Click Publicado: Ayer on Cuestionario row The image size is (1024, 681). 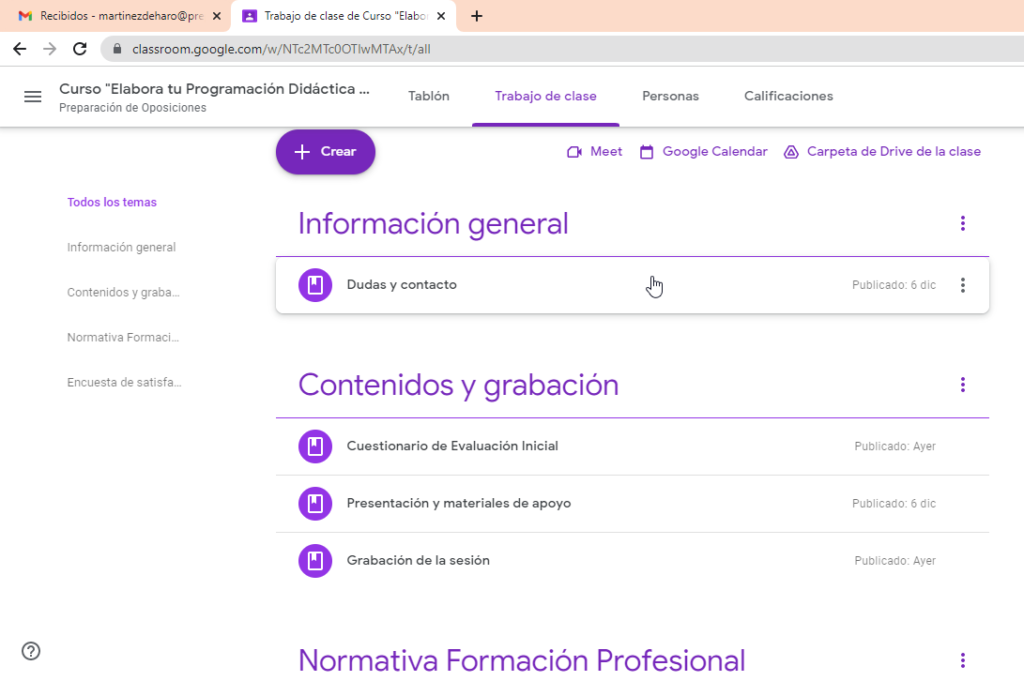click(895, 447)
